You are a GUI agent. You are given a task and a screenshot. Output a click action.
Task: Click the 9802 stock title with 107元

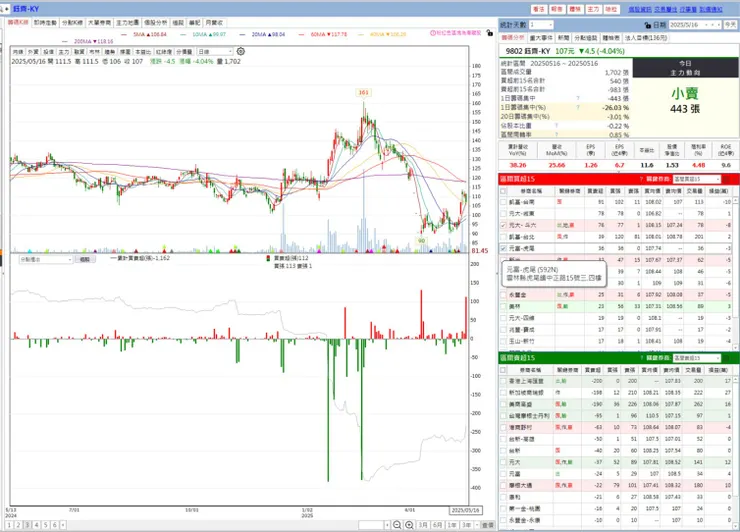(565, 51)
